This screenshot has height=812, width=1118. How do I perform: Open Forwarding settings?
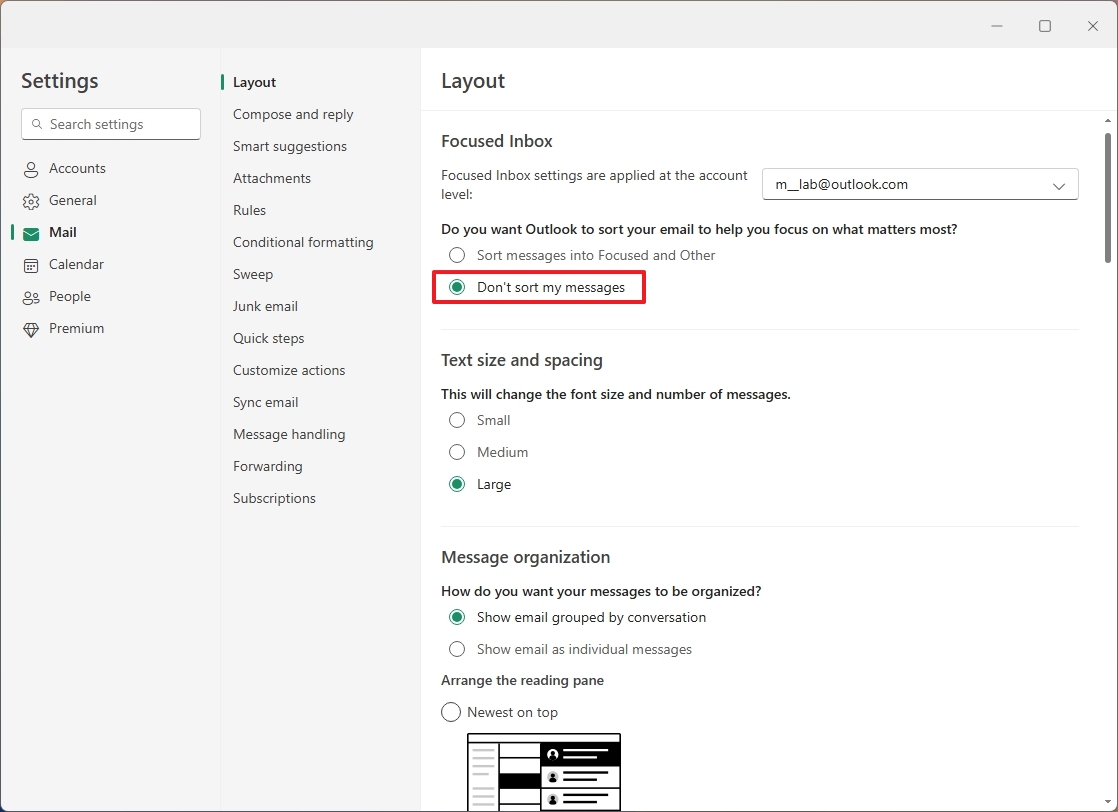click(267, 466)
